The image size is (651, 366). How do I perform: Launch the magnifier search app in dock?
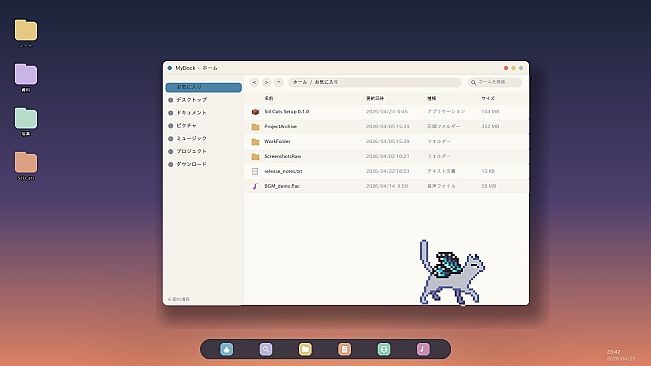266,349
